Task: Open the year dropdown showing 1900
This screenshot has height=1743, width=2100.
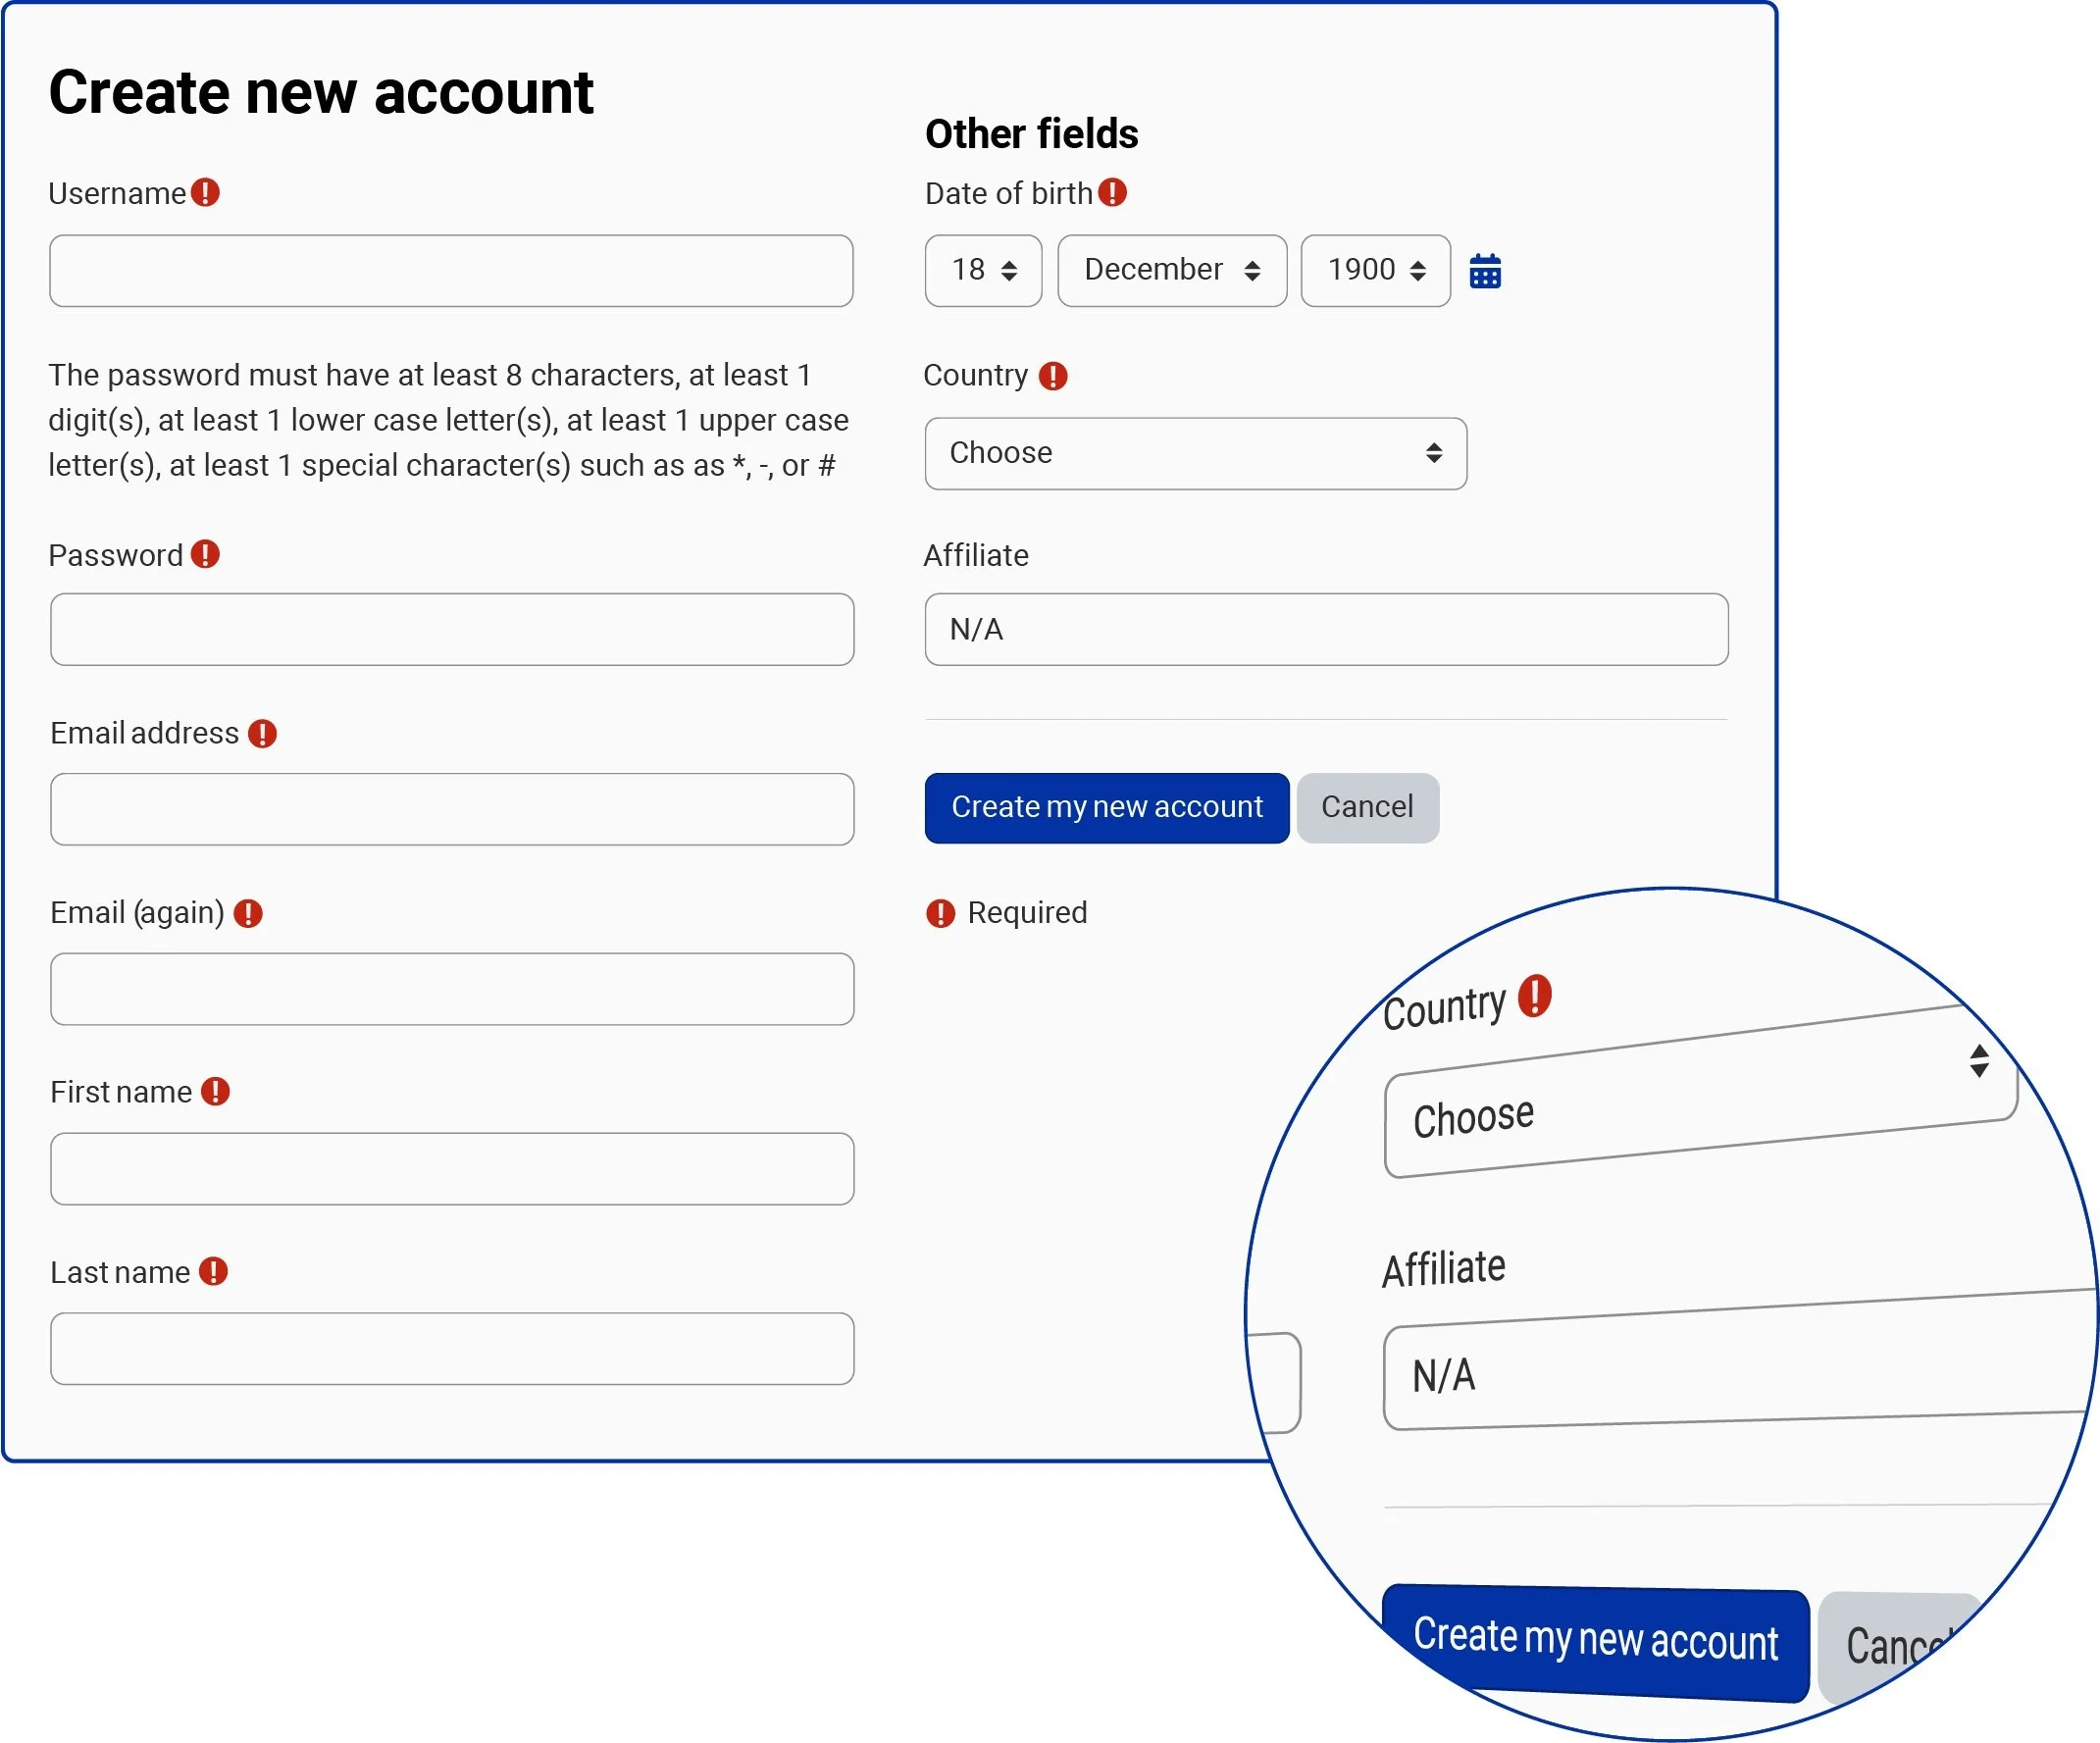Action: pyautogui.click(x=1375, y=270)
